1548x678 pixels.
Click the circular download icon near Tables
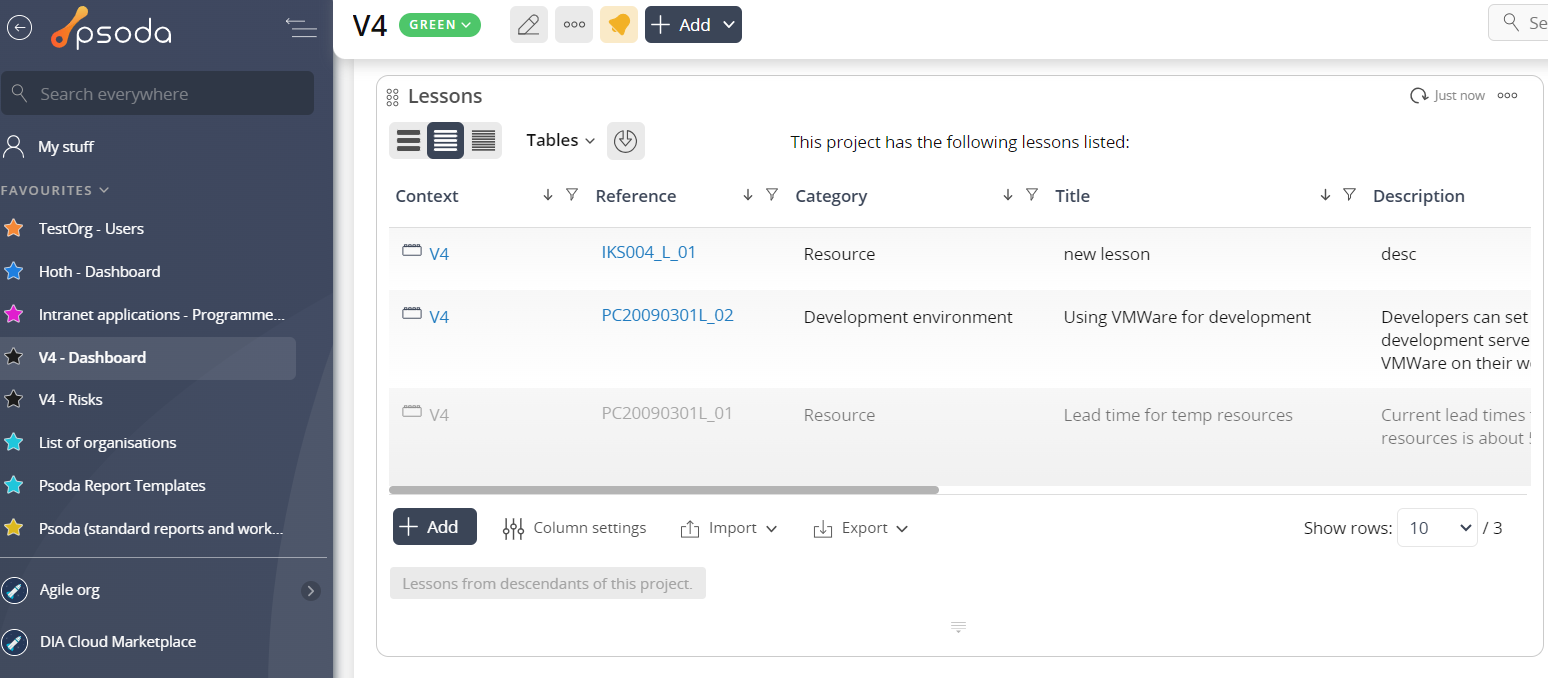[x=625, y=141]
